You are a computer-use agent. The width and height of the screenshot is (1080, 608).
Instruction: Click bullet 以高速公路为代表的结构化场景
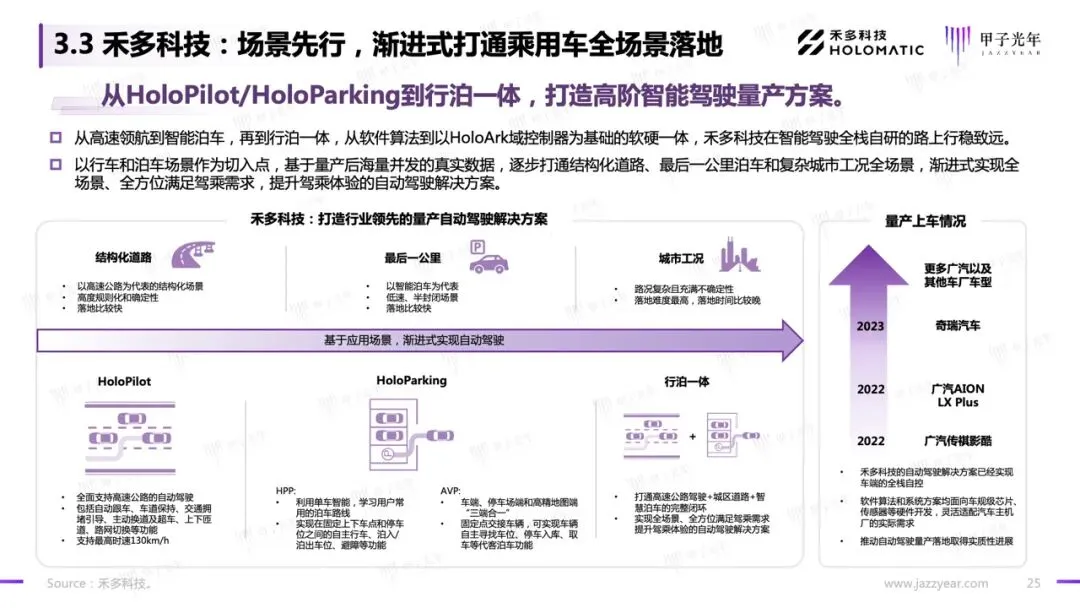tap(140, 286)
